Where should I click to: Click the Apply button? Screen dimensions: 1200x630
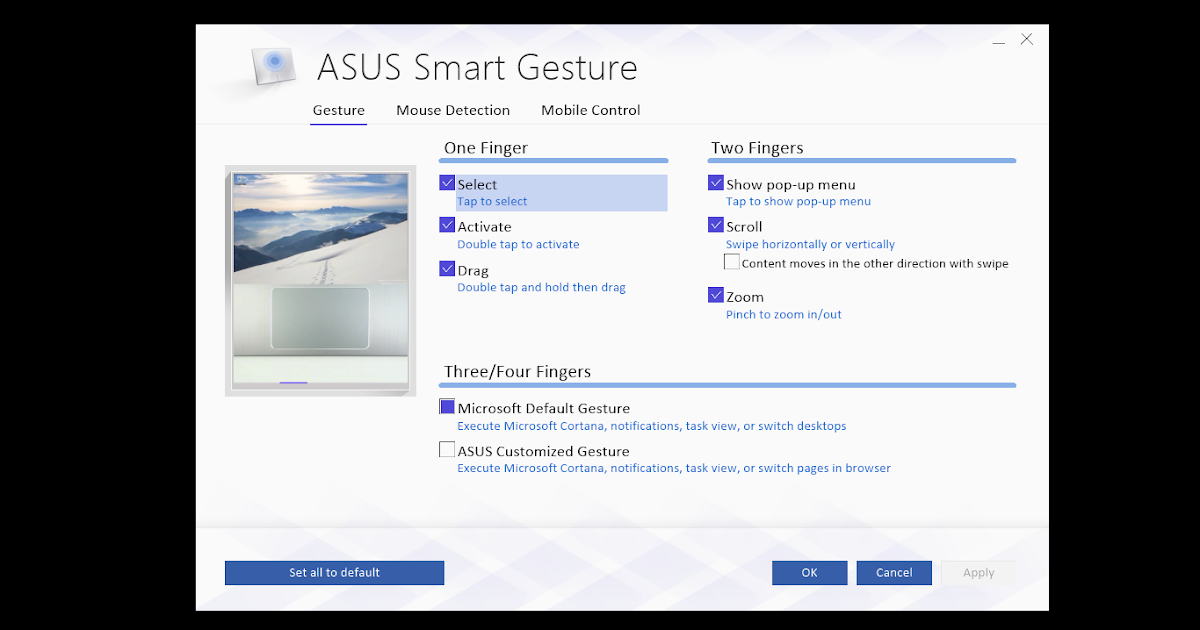point(978,573)
